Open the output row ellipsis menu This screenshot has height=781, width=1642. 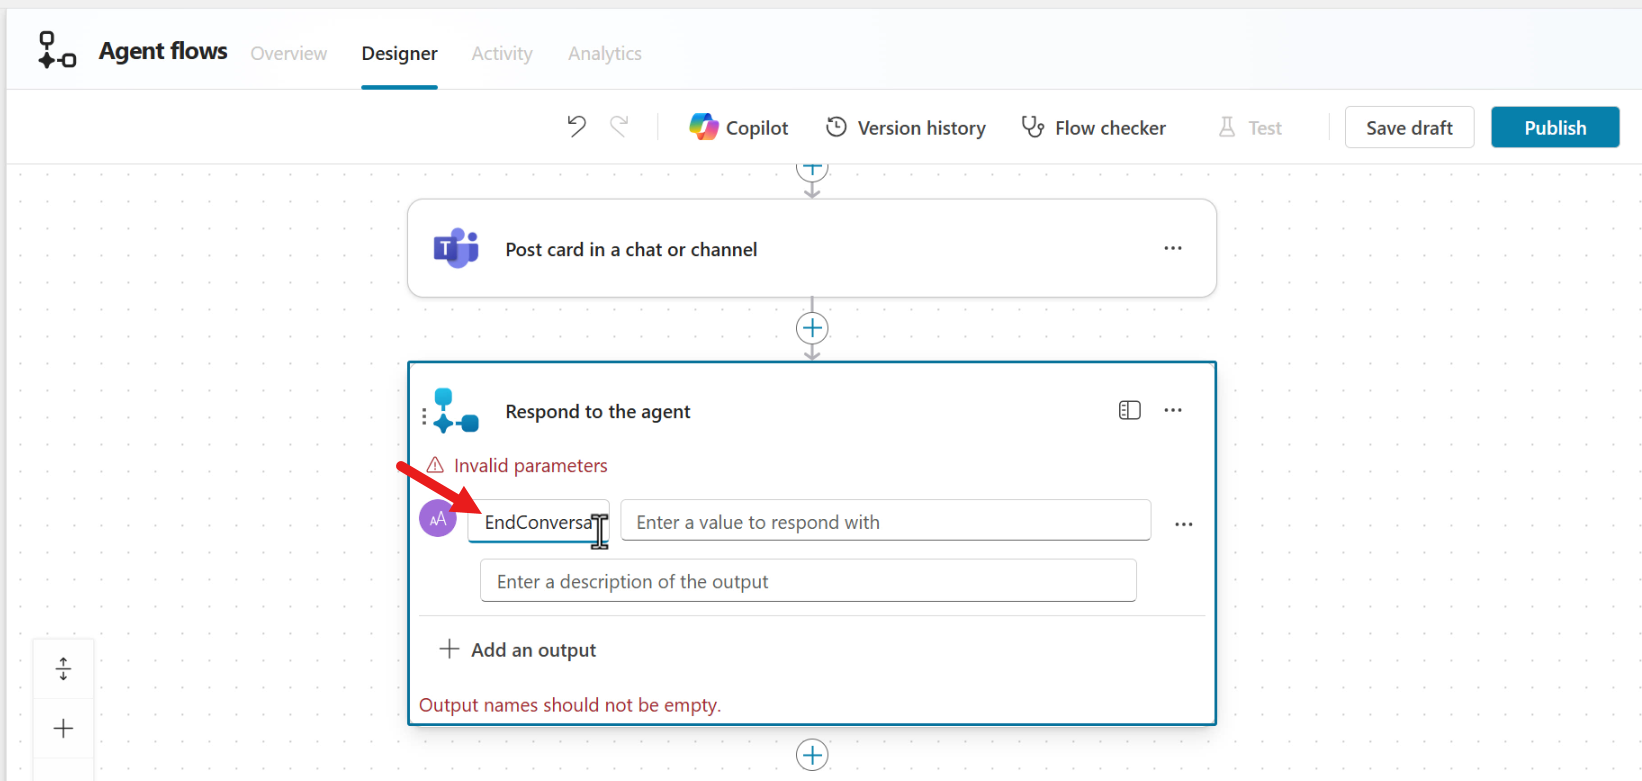coord(1183,524)
